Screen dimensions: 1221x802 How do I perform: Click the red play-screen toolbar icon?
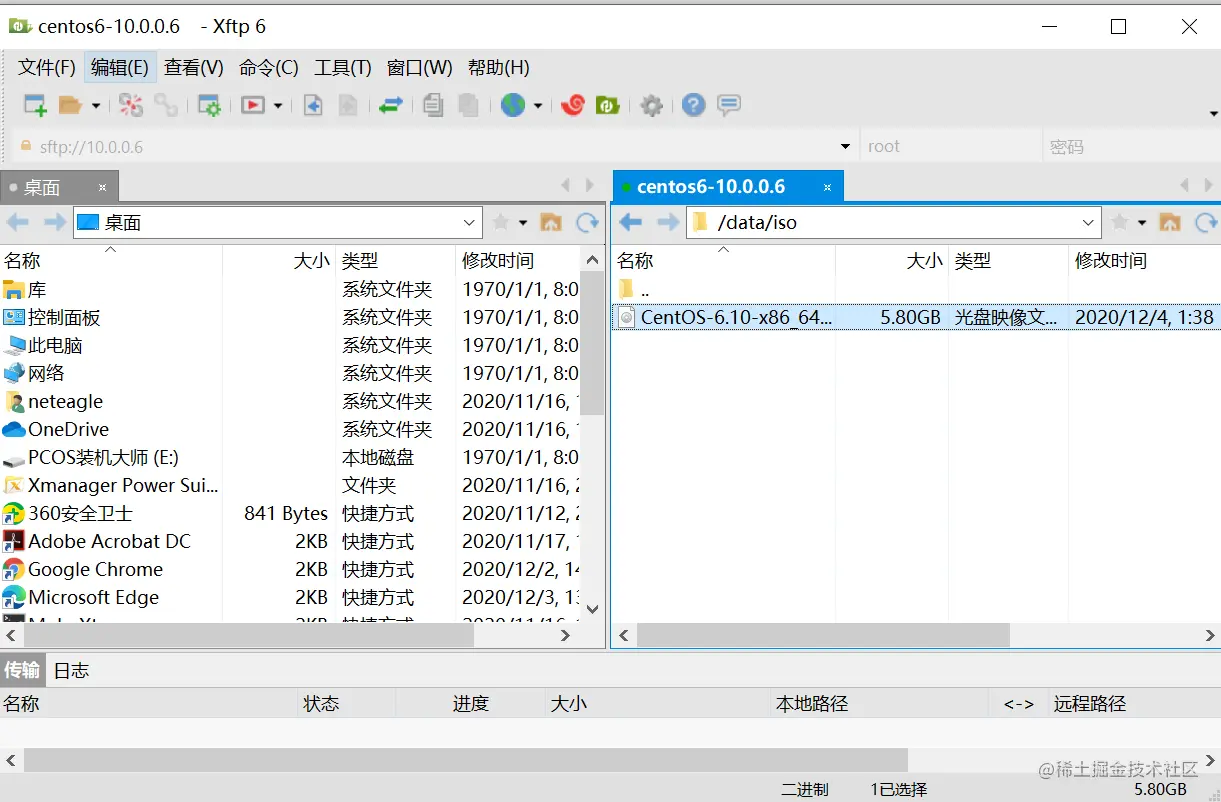pyautogui.click(x=253, y=105)
